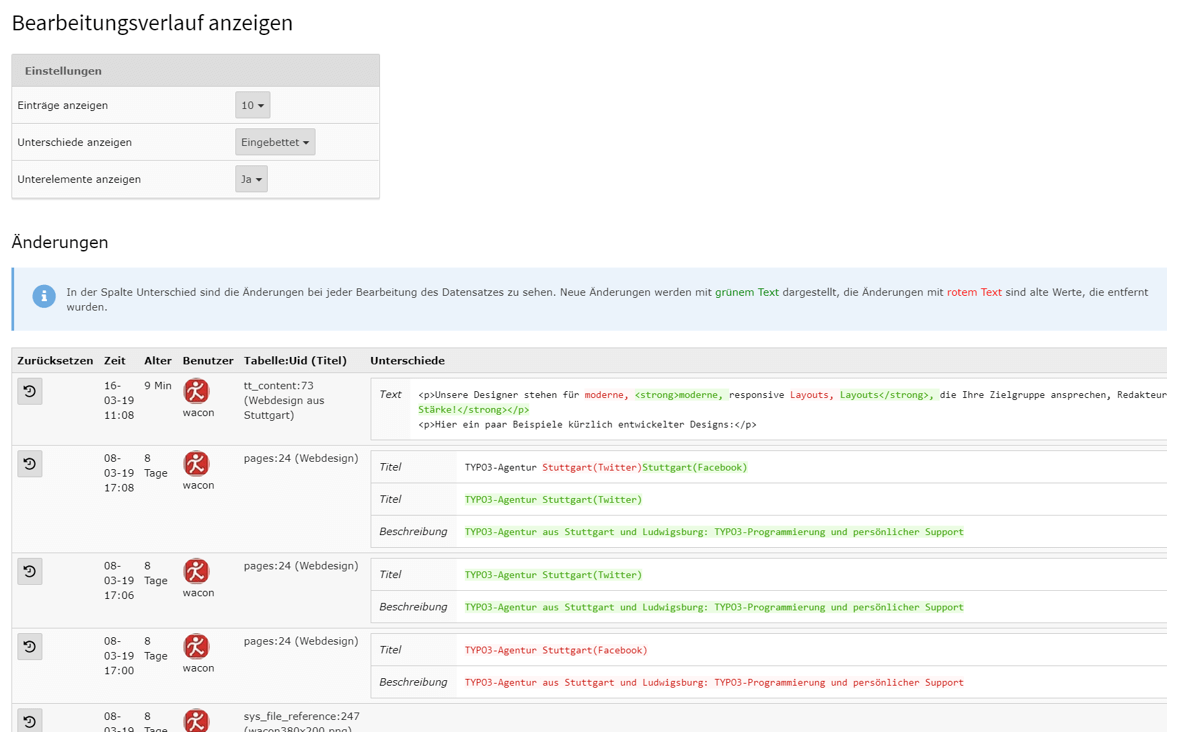Click the rollback icon for the 11:08 entry
The height and width of the screenshot is (749, 1186).
tap(30, 391)
